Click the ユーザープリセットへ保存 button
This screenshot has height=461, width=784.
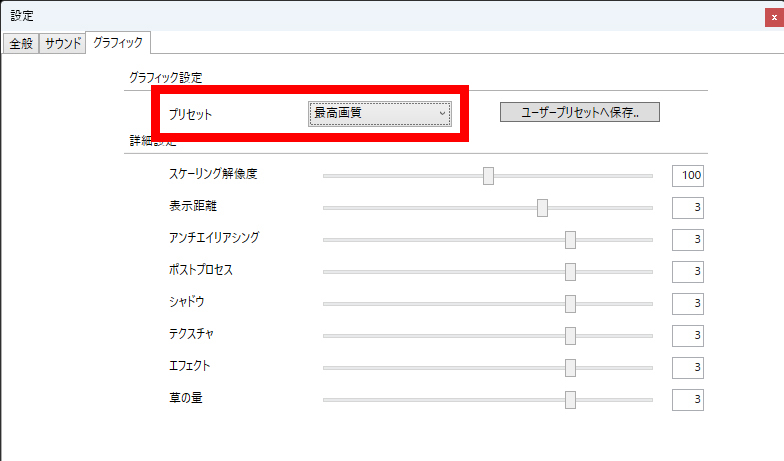[580, 112]
